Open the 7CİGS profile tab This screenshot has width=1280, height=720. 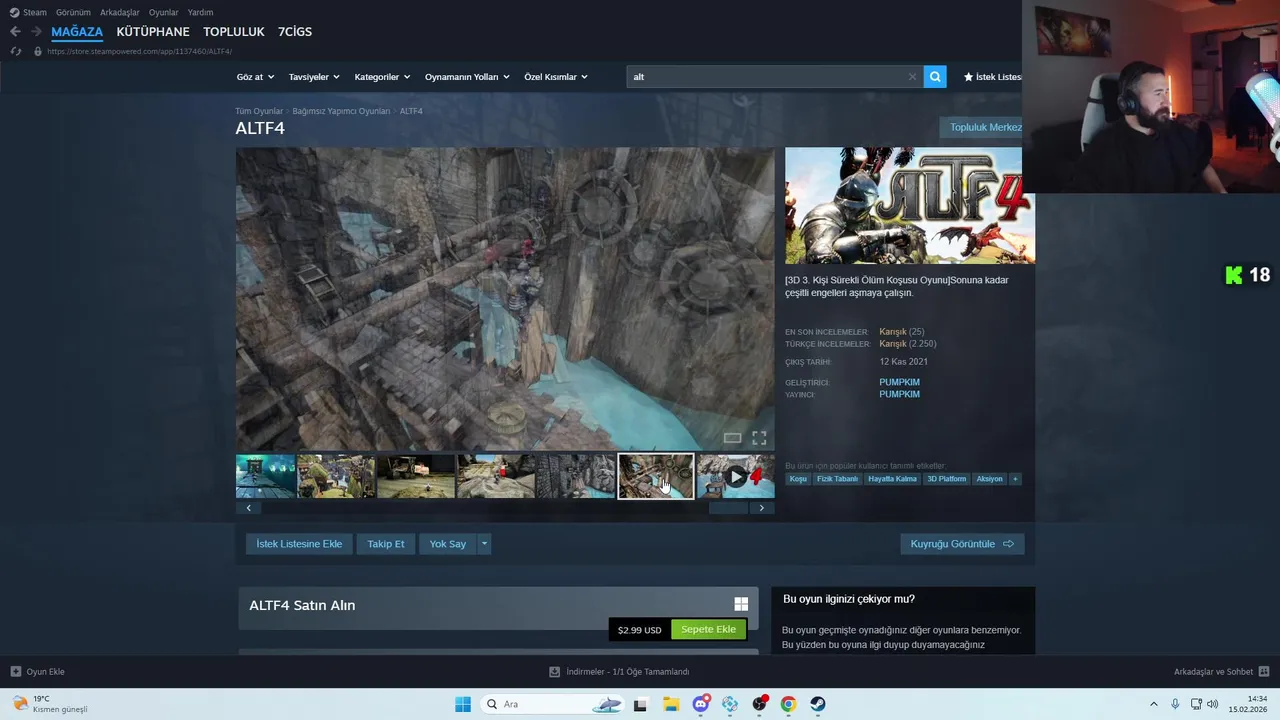point(295,32)
